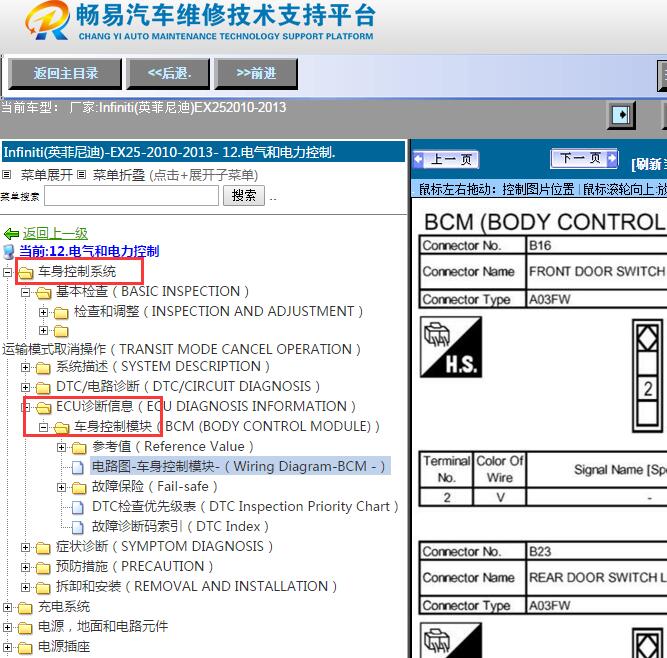The height and width of the screenshot is (658, 667).
Task: Go to previous page with 上一页
Action: coord(446,160)
